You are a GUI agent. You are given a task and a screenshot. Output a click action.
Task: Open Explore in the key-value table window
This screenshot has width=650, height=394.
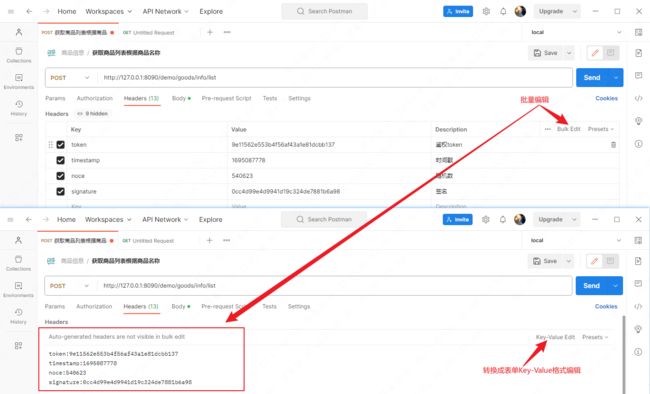pyautogui.click(x=211, y=12)
